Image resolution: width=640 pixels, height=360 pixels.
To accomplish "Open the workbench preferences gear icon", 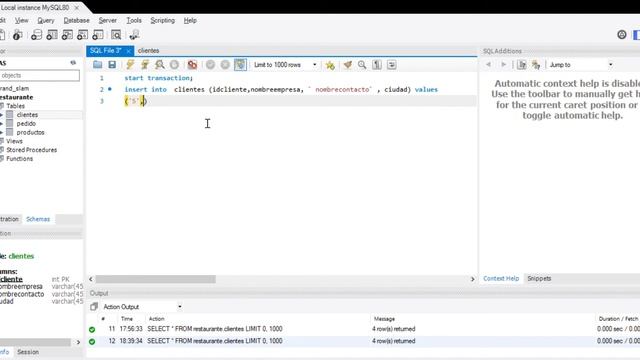I will pos(622,35).
